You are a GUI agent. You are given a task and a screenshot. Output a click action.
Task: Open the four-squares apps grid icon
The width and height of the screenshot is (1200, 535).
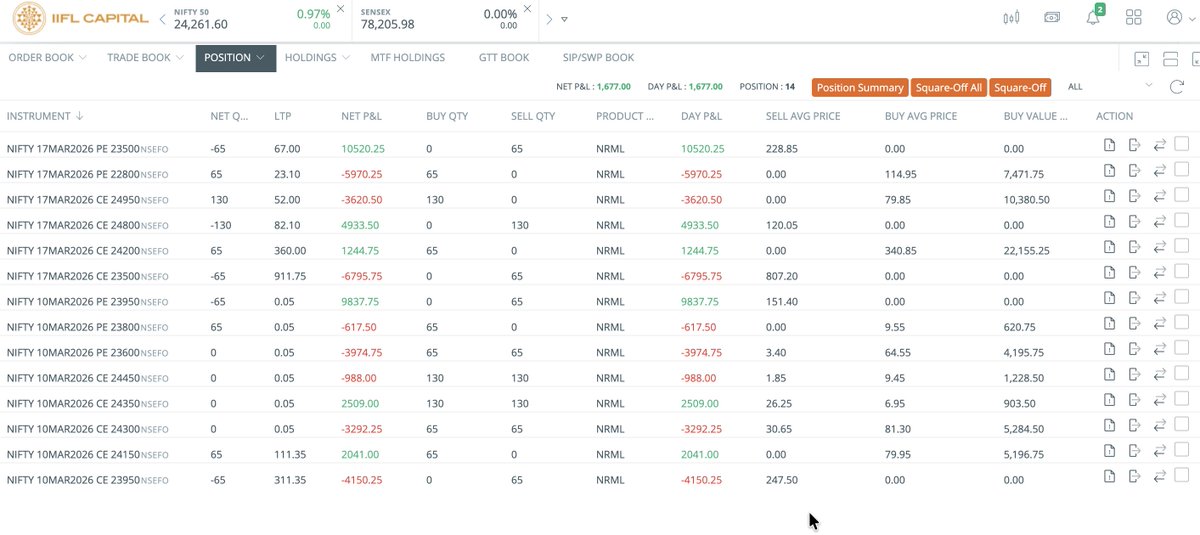1134,17
